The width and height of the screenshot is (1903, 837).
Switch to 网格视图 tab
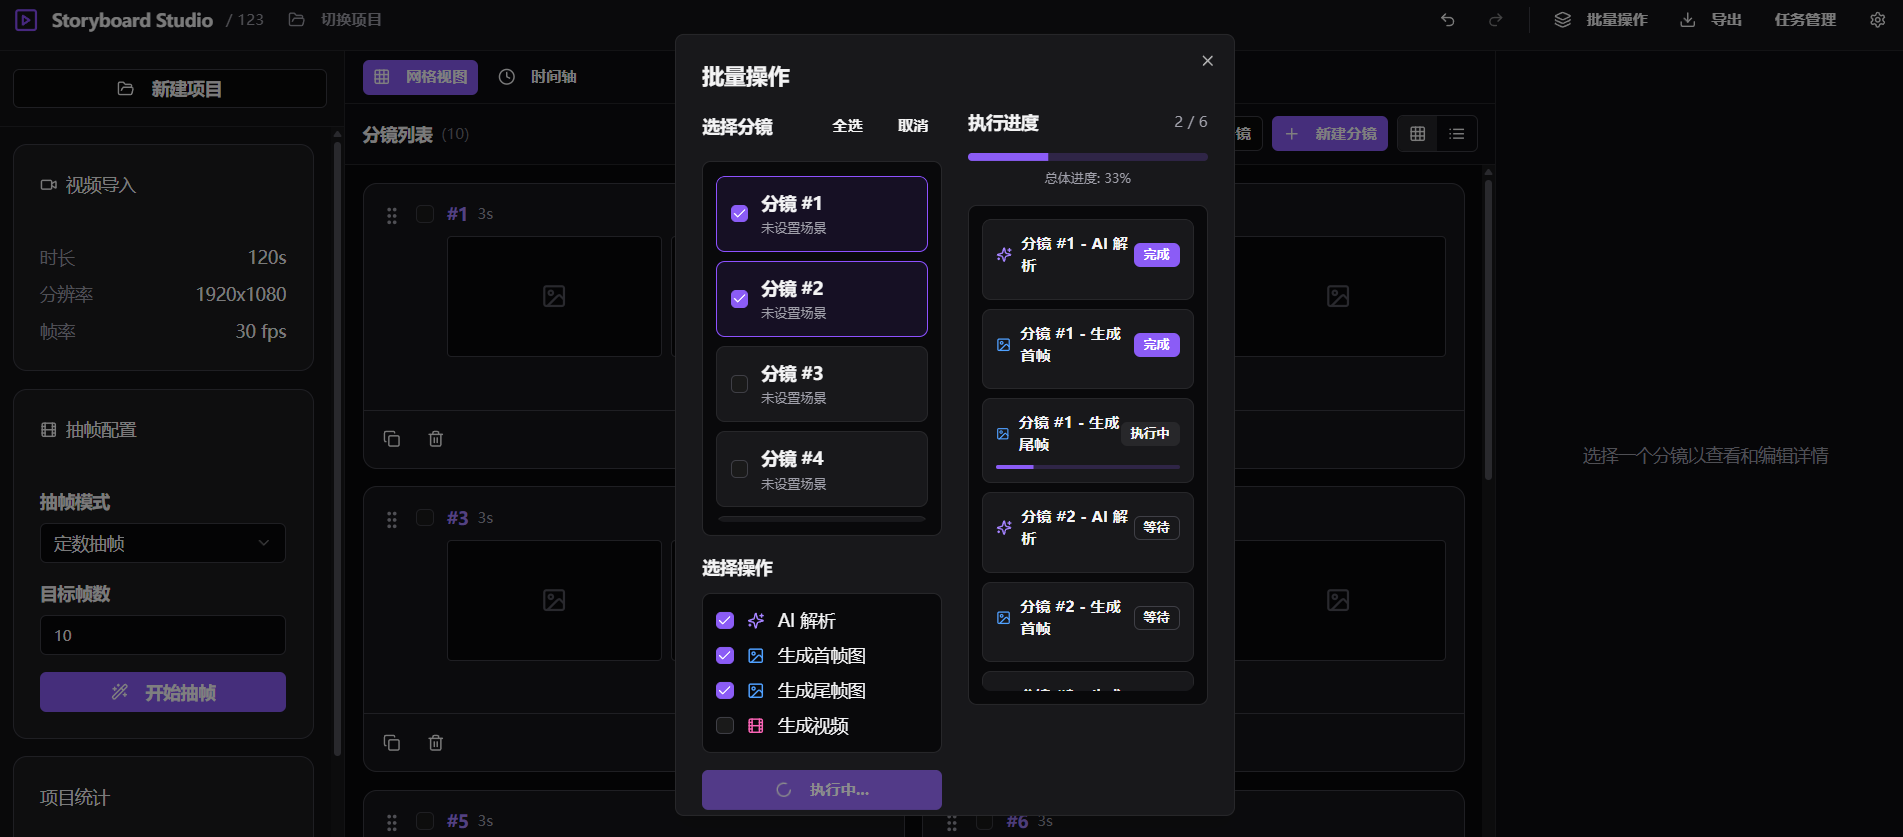pyautogui.click(x=420, y=77)
